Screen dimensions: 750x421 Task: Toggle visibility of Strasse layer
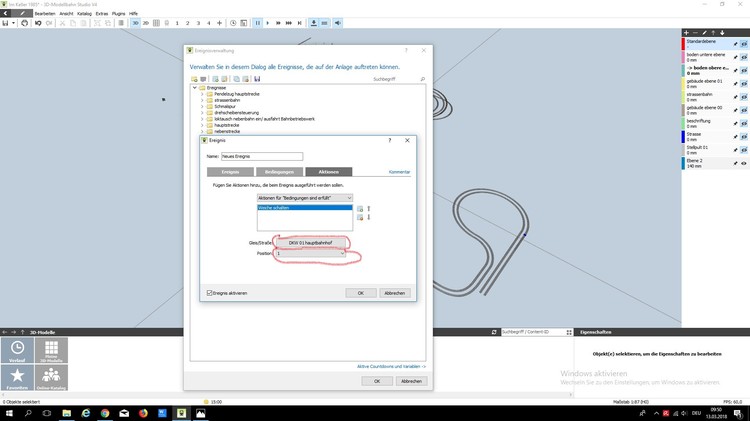pyautogui.click(x=744, y=137)
